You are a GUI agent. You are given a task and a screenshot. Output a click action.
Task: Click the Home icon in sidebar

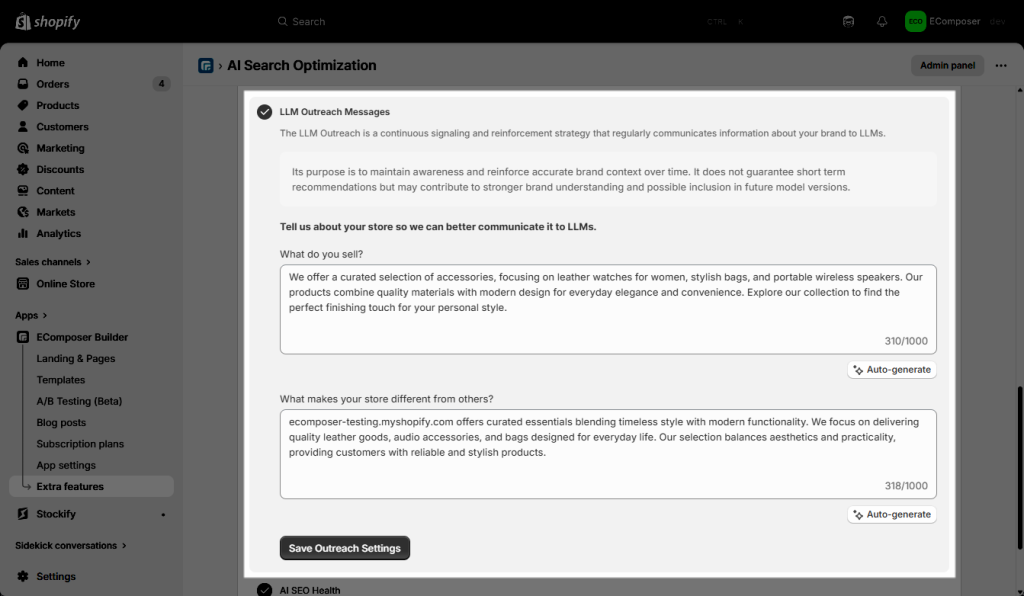[x=23, y=63]
